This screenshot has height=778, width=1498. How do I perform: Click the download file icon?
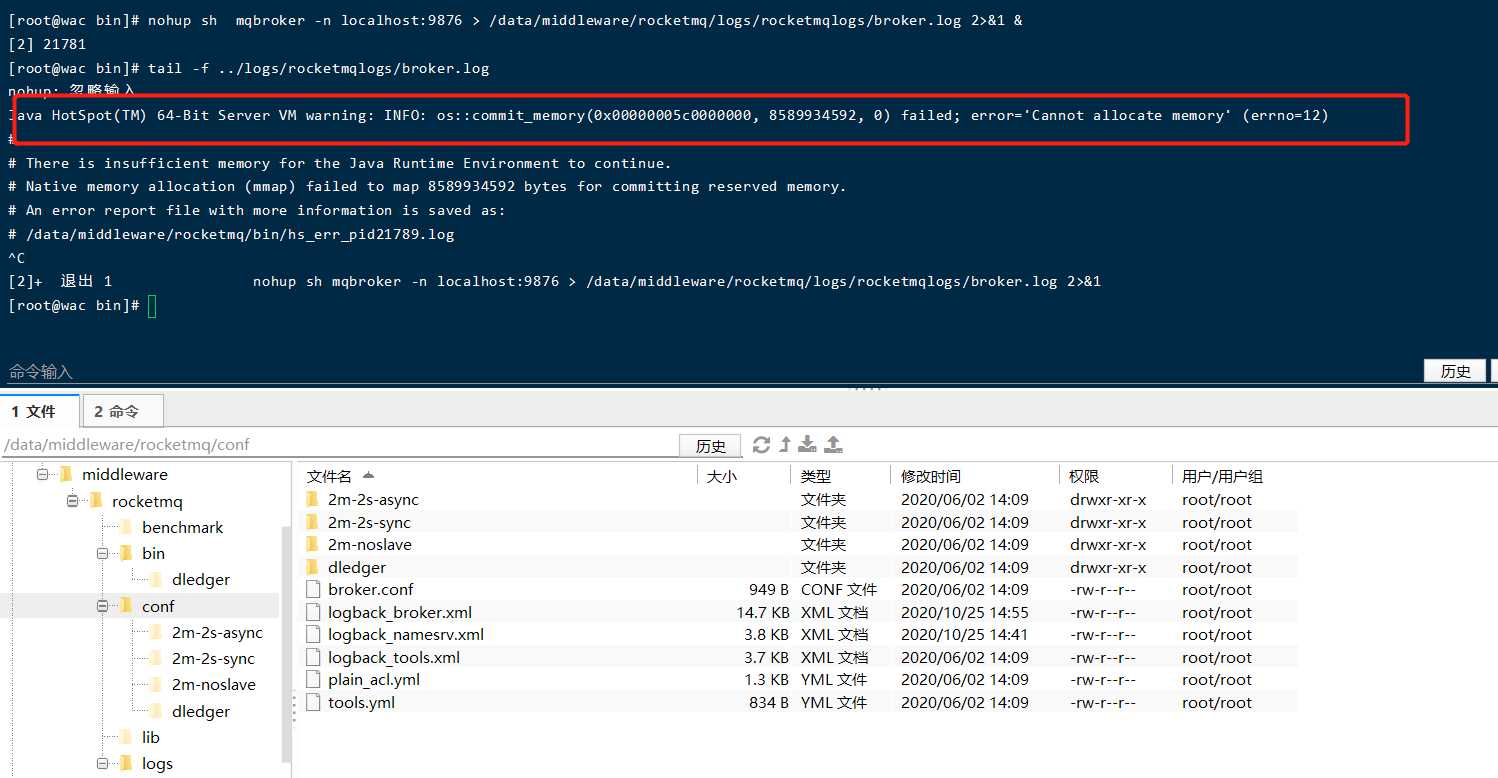808,445
